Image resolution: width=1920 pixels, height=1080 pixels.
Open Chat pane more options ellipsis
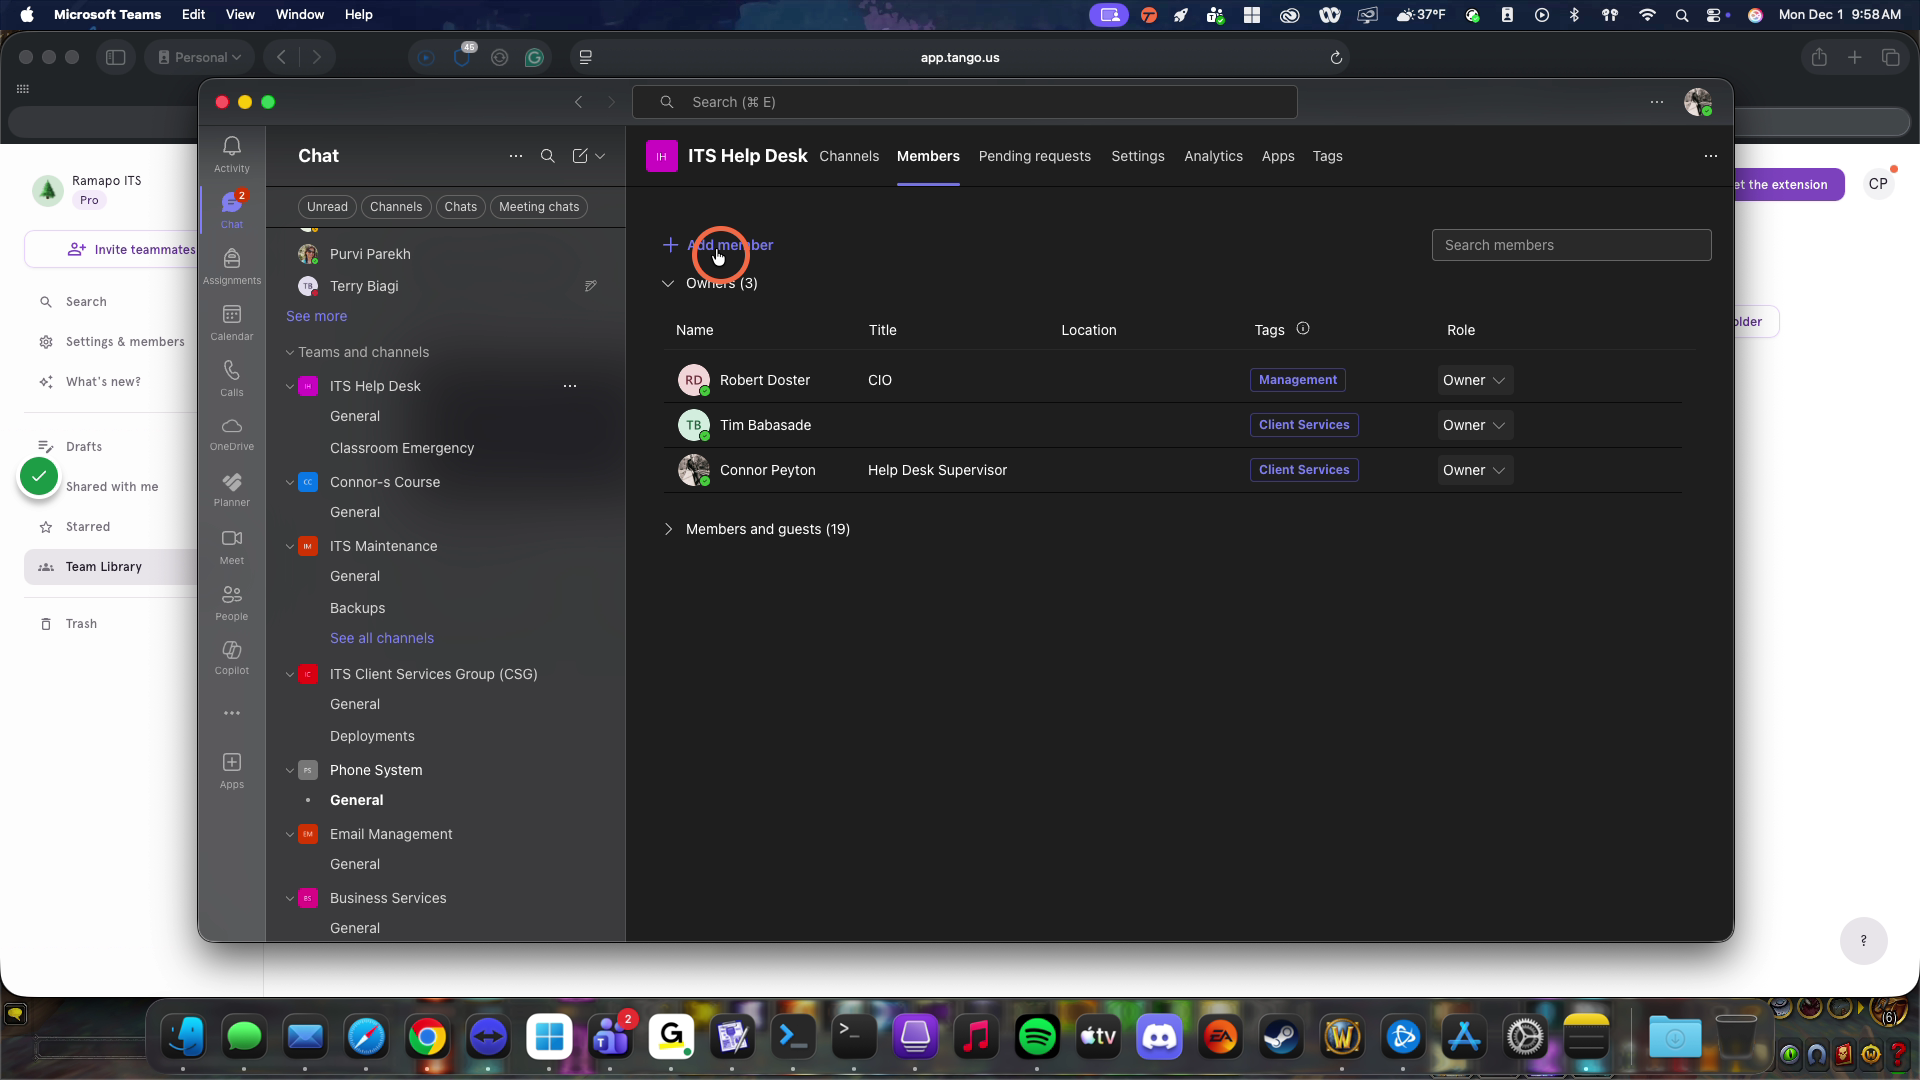[x=515, y=156]
